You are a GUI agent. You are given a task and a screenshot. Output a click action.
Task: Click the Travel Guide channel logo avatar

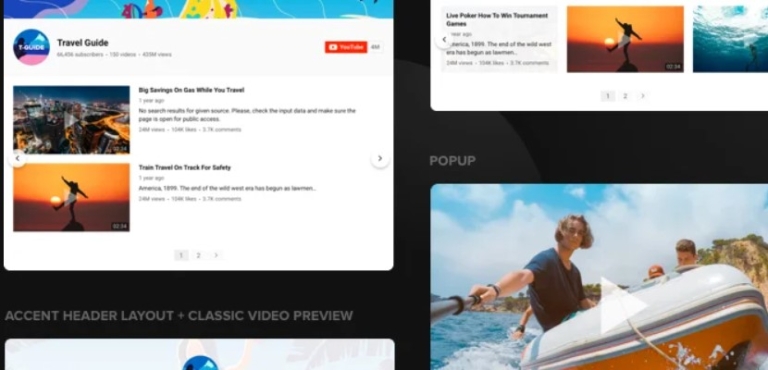(x=31, y=47)
